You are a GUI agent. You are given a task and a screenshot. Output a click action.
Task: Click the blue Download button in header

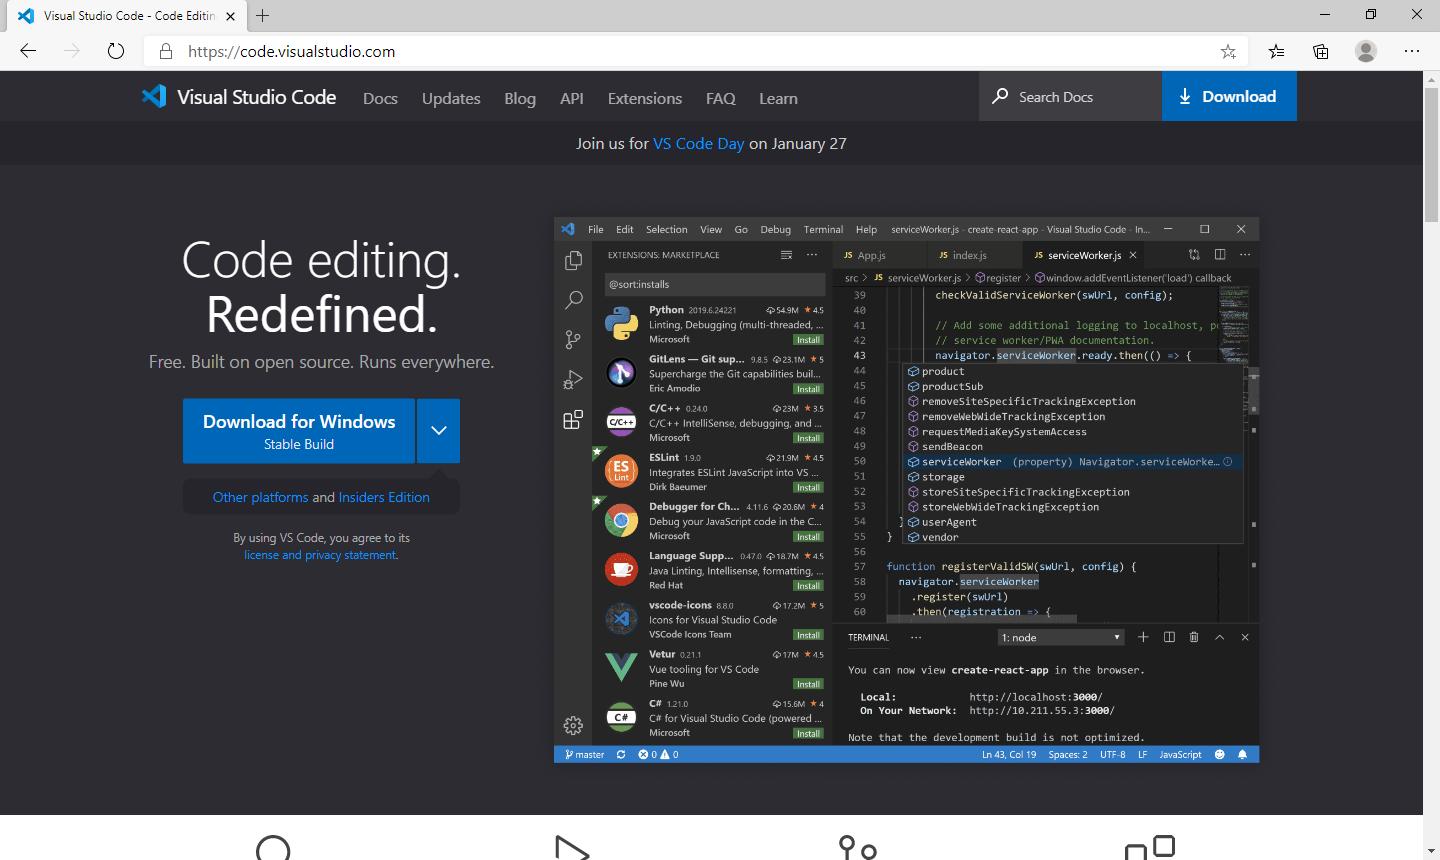point(1229,96)
